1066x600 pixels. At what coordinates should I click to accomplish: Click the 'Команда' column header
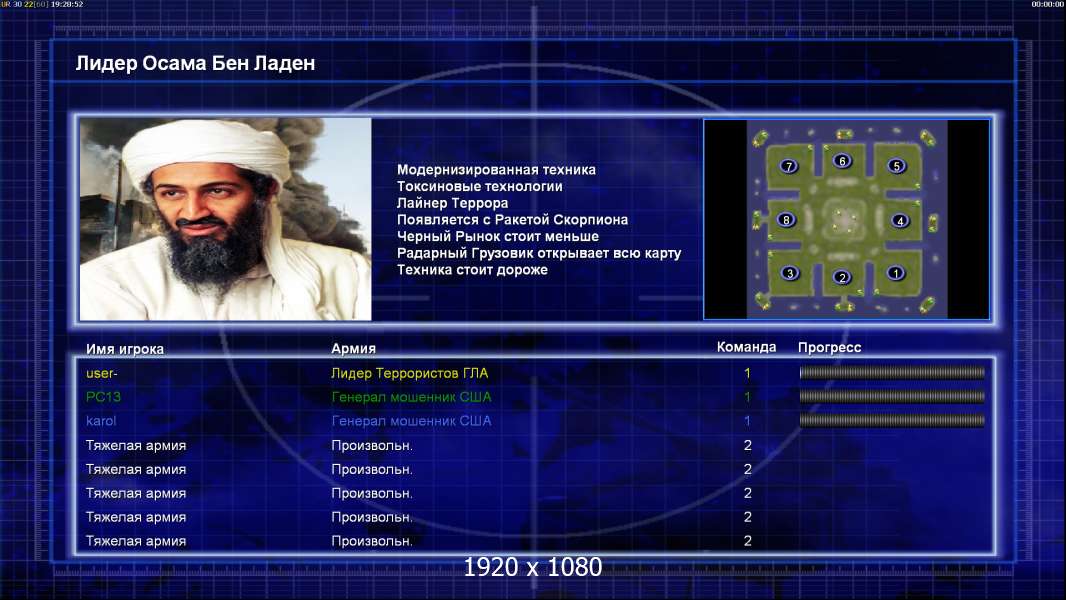click(746, 347)
